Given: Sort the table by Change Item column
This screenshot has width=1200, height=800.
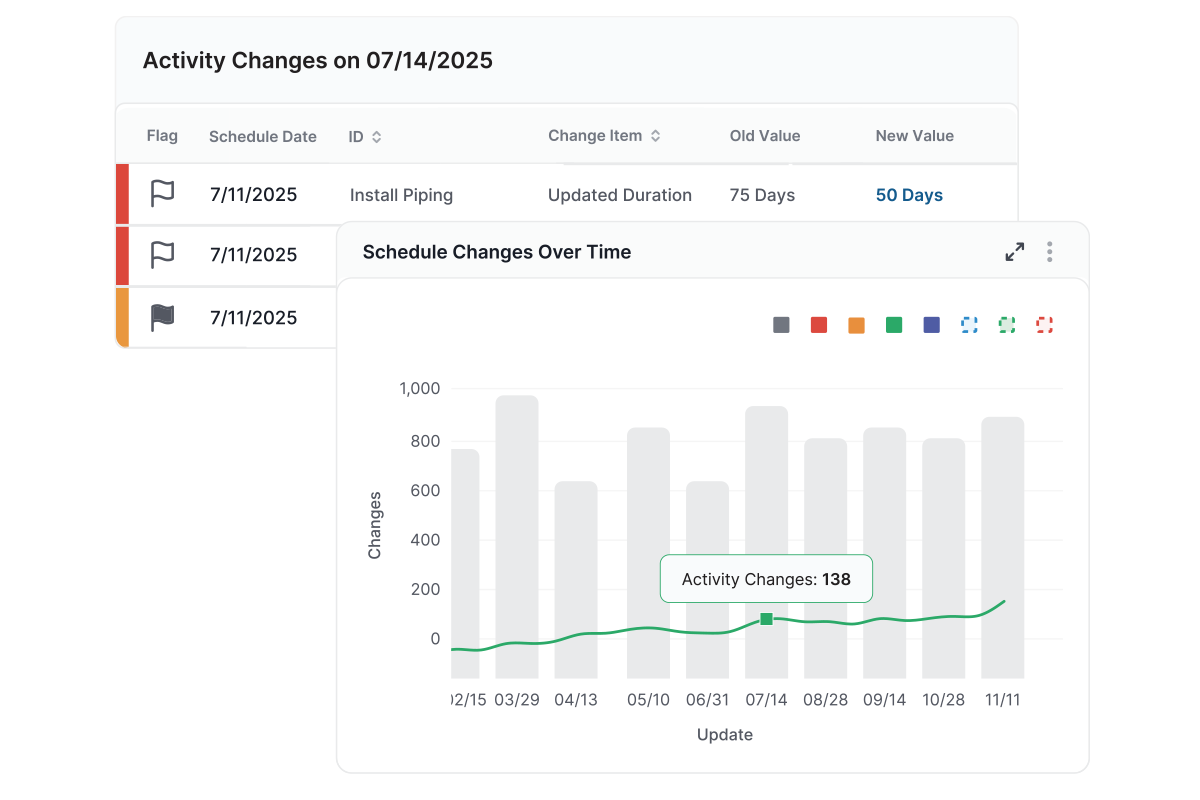Looking at the screenshot, I should [x=604, y=136].
